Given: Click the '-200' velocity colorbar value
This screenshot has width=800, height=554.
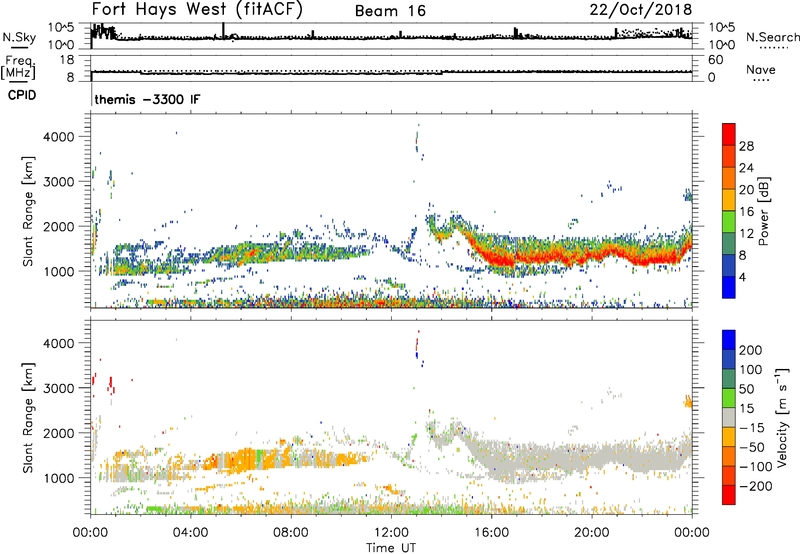Looking at the screenshot, I should [755, 486].
